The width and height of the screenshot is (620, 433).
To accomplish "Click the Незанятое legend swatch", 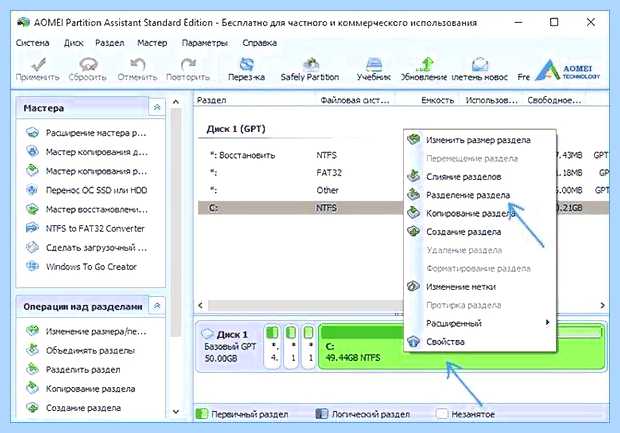I will [x=442, y=414].
